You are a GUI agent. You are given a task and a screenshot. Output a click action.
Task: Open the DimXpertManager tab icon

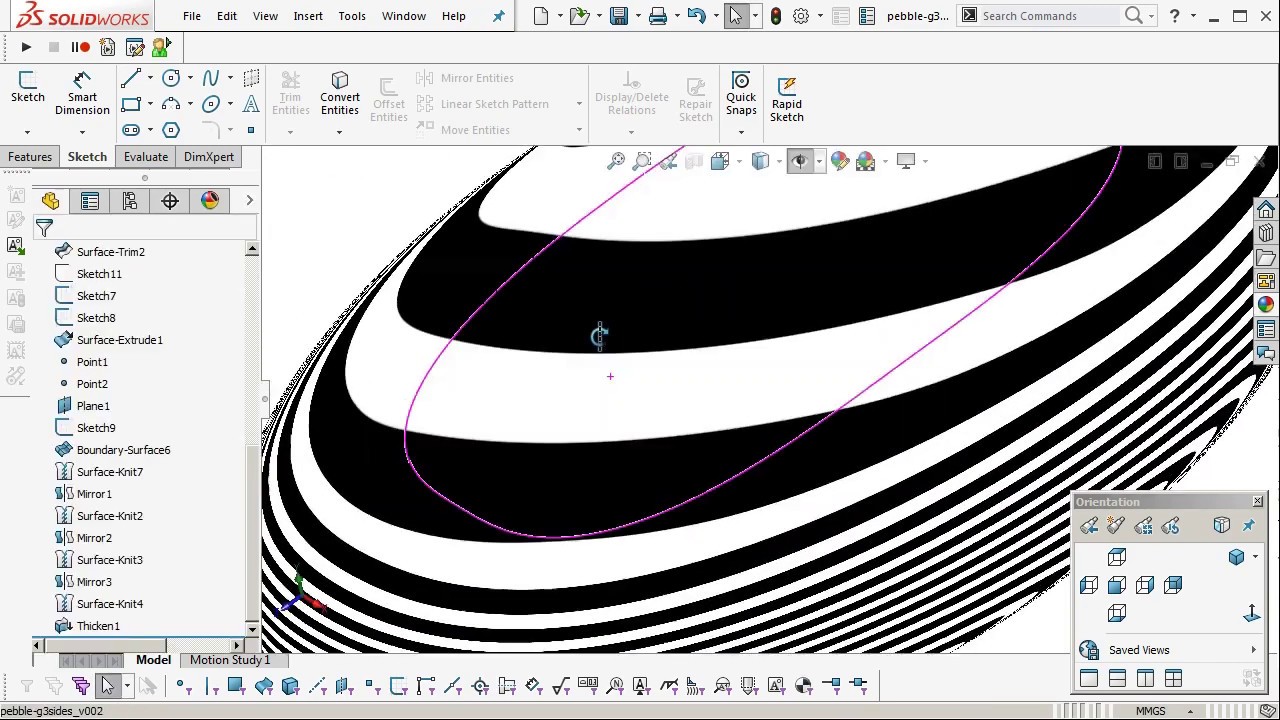pyautogui.click(x=170, y=201)
